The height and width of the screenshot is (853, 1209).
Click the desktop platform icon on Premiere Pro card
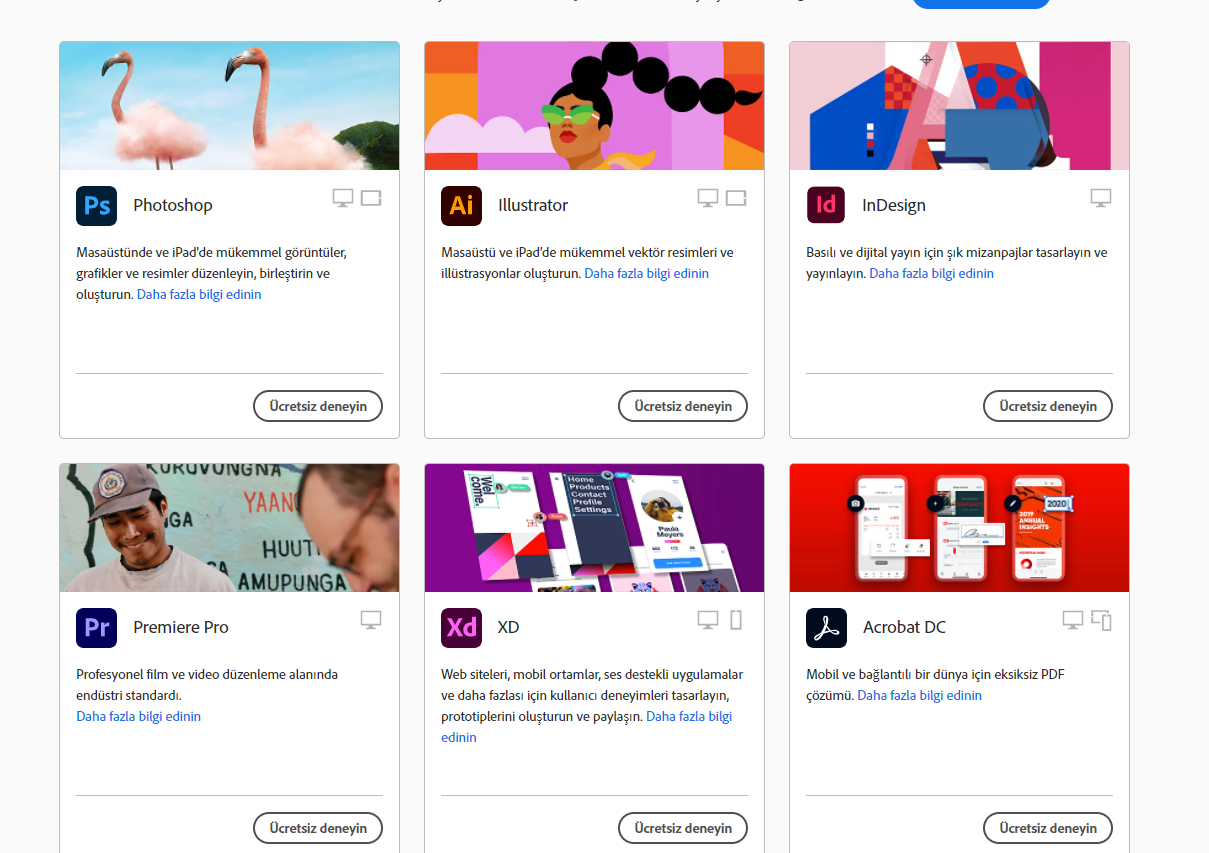371,620
